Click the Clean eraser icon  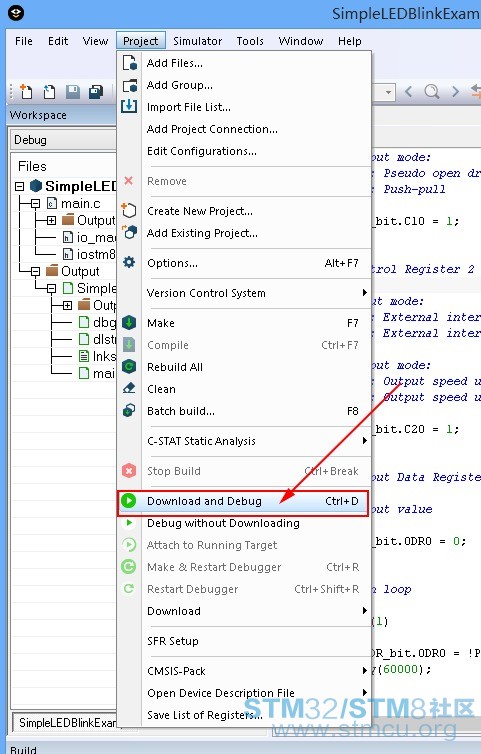129,389
